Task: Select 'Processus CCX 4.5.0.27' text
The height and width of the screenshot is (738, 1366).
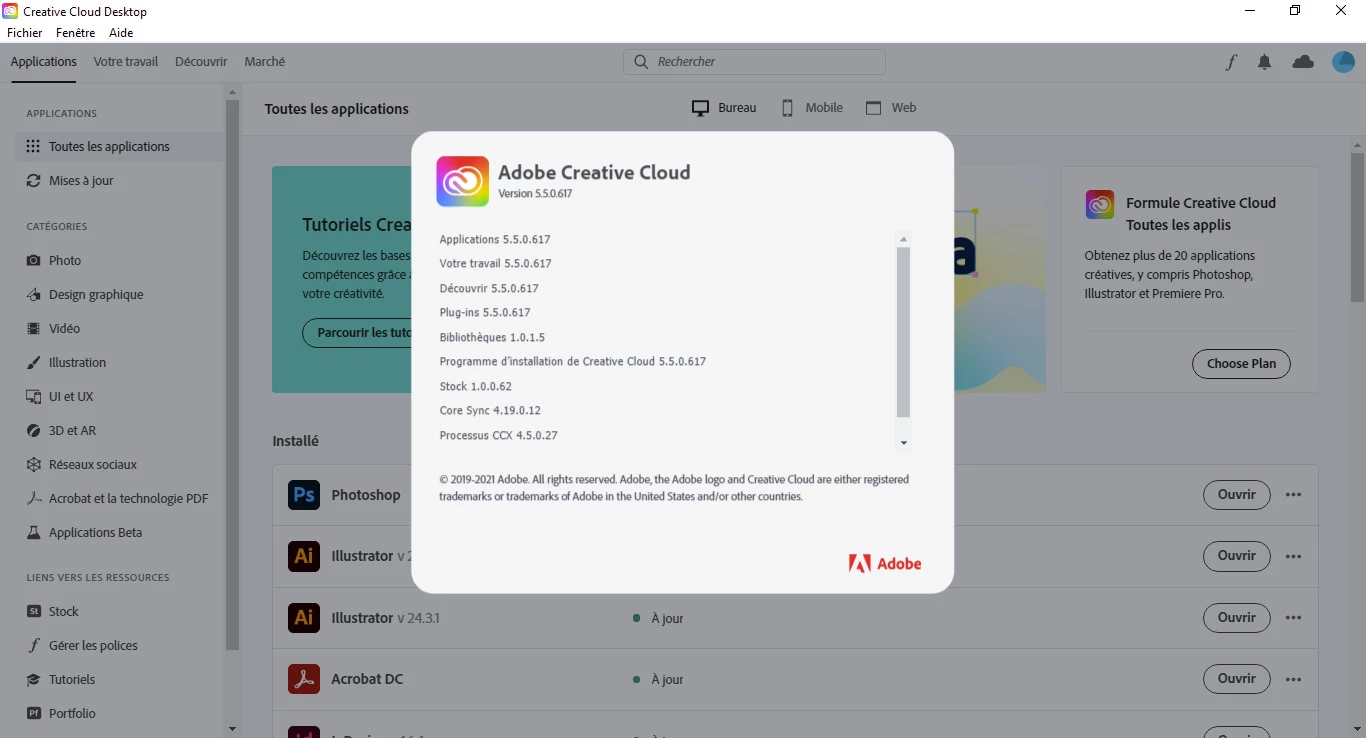Action: (499, 436)
